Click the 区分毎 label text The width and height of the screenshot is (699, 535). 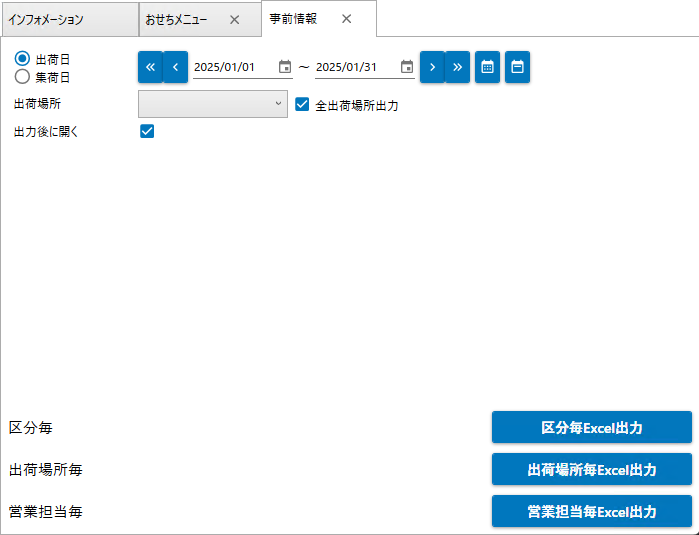coord(31,428)
